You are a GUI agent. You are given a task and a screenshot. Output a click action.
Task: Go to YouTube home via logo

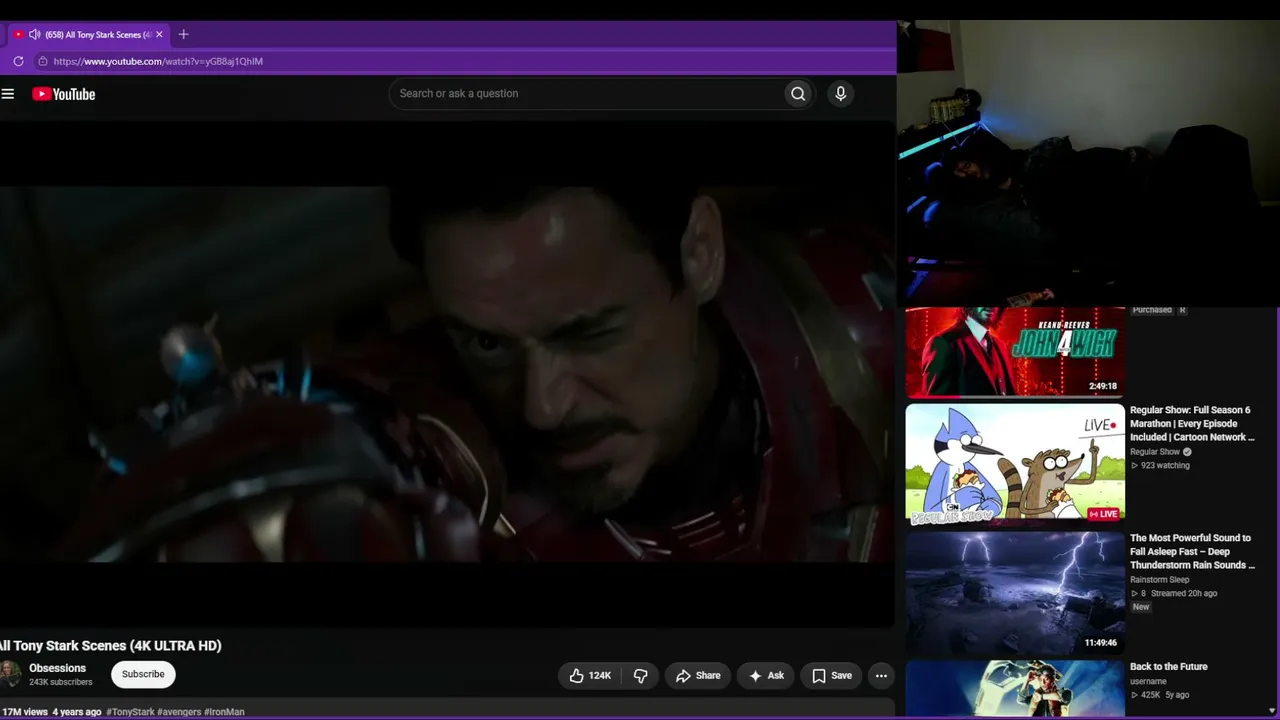point(63,94)
